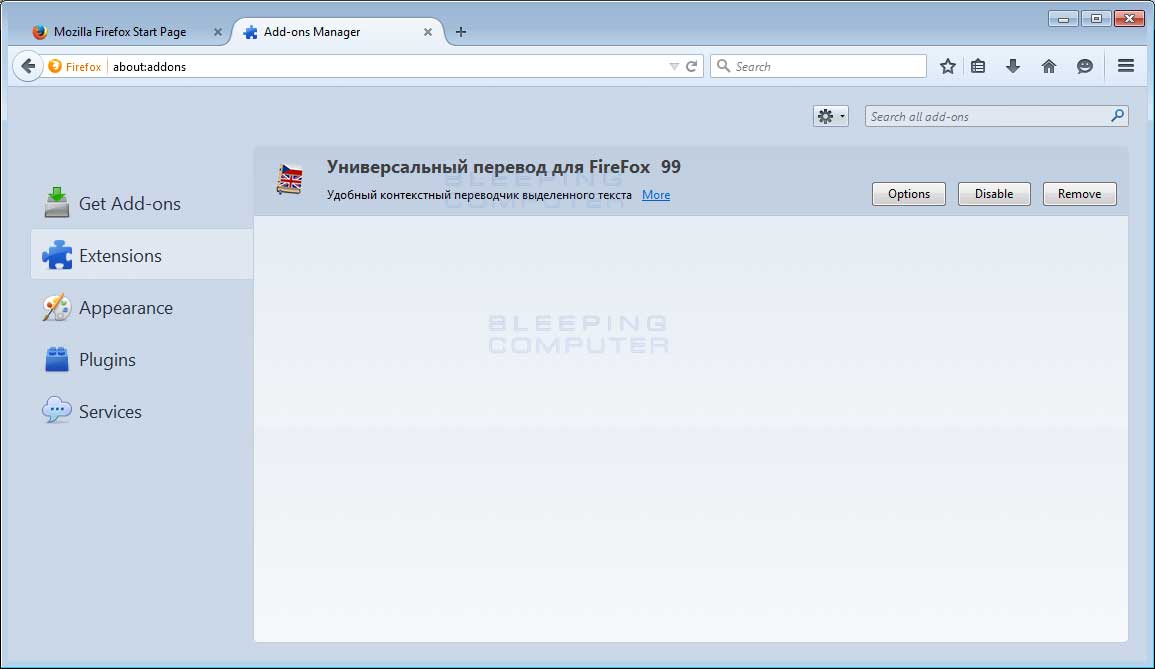Disable the Универсальный перевод extension
The width and height of the screenshot is (1155, 669).
[993, 194]
